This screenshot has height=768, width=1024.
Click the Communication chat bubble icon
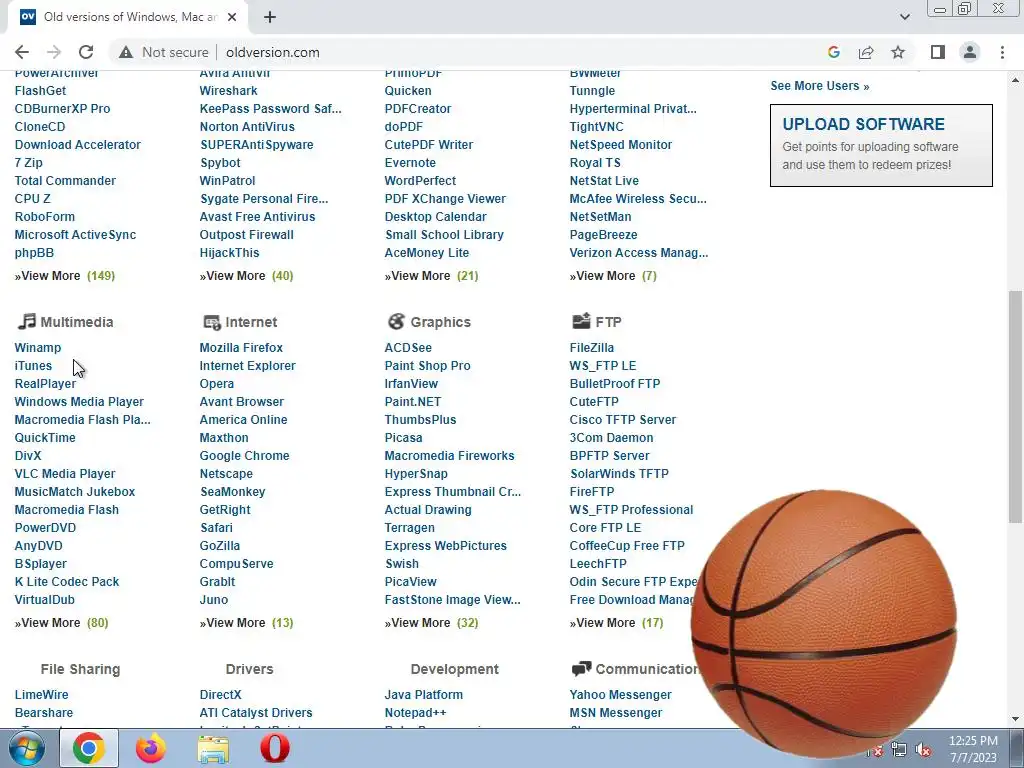581,668
